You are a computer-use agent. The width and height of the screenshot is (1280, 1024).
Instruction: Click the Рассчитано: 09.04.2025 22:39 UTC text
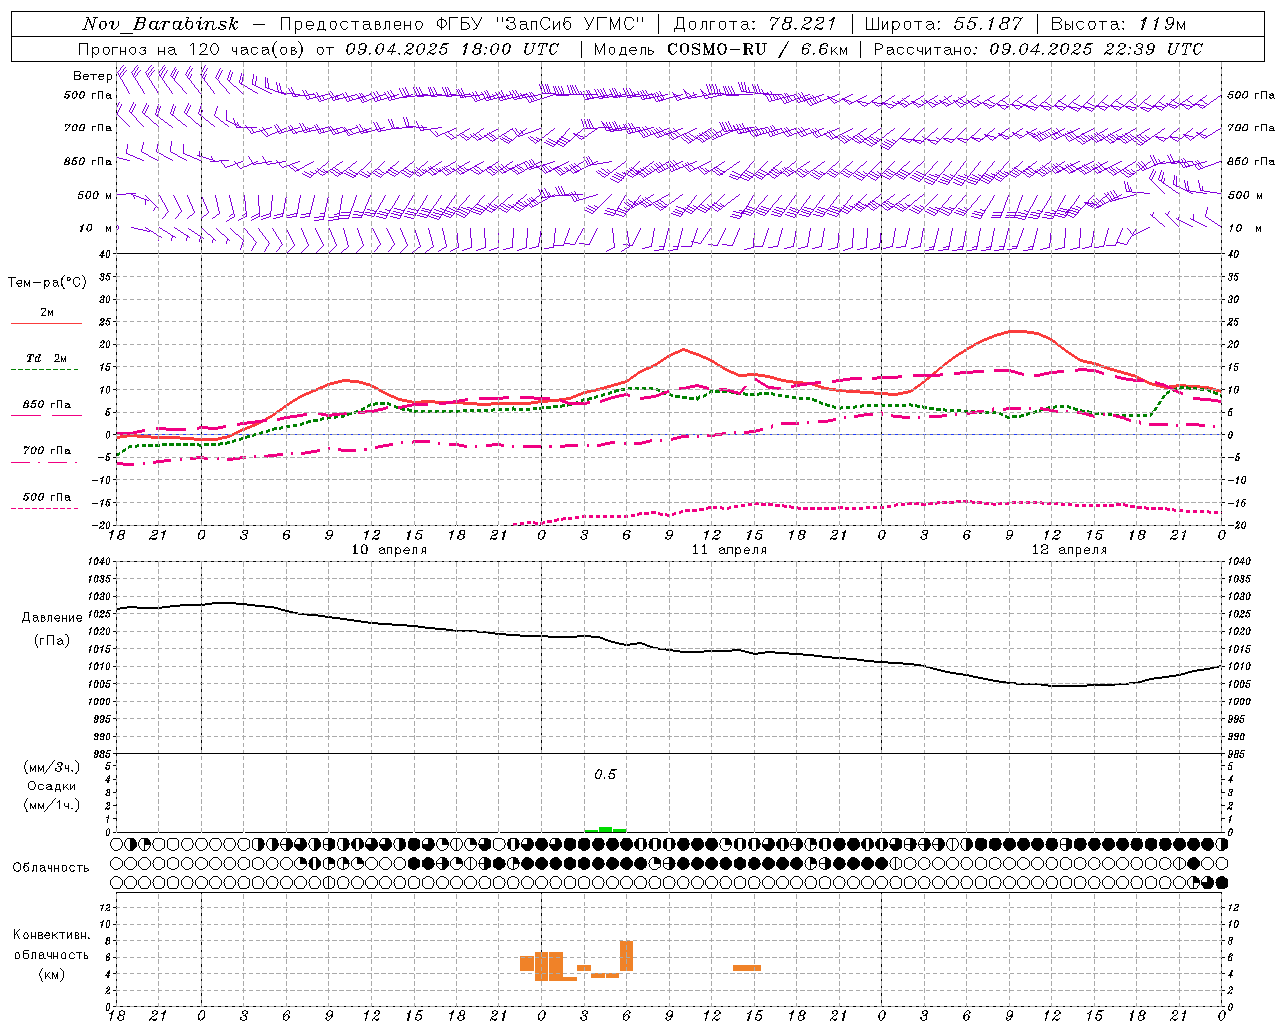1038,49
